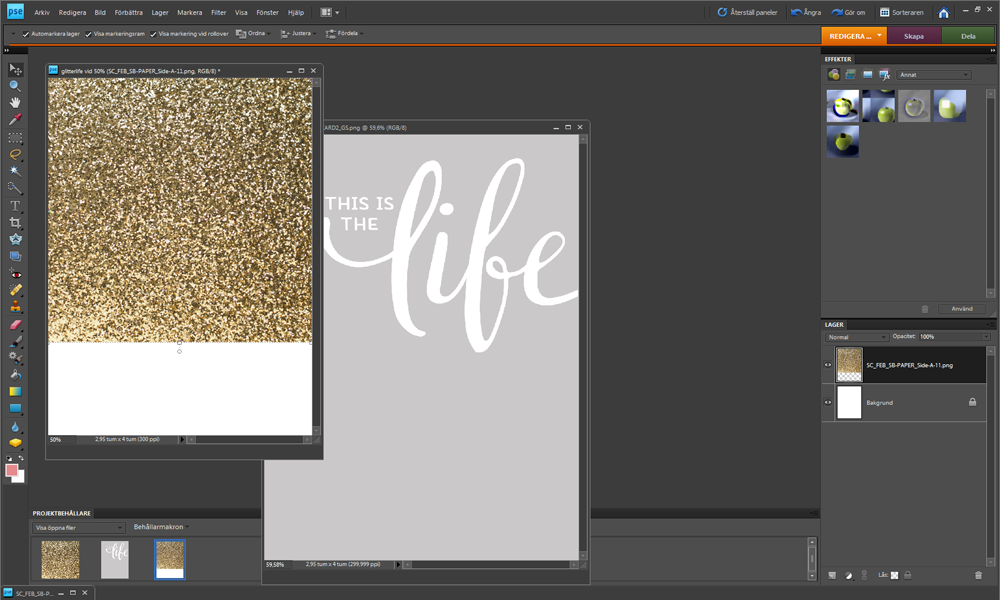The height and width of the screenshot is (600, 1000).
Task: Select the Type tool
Action: pos(14,205)
